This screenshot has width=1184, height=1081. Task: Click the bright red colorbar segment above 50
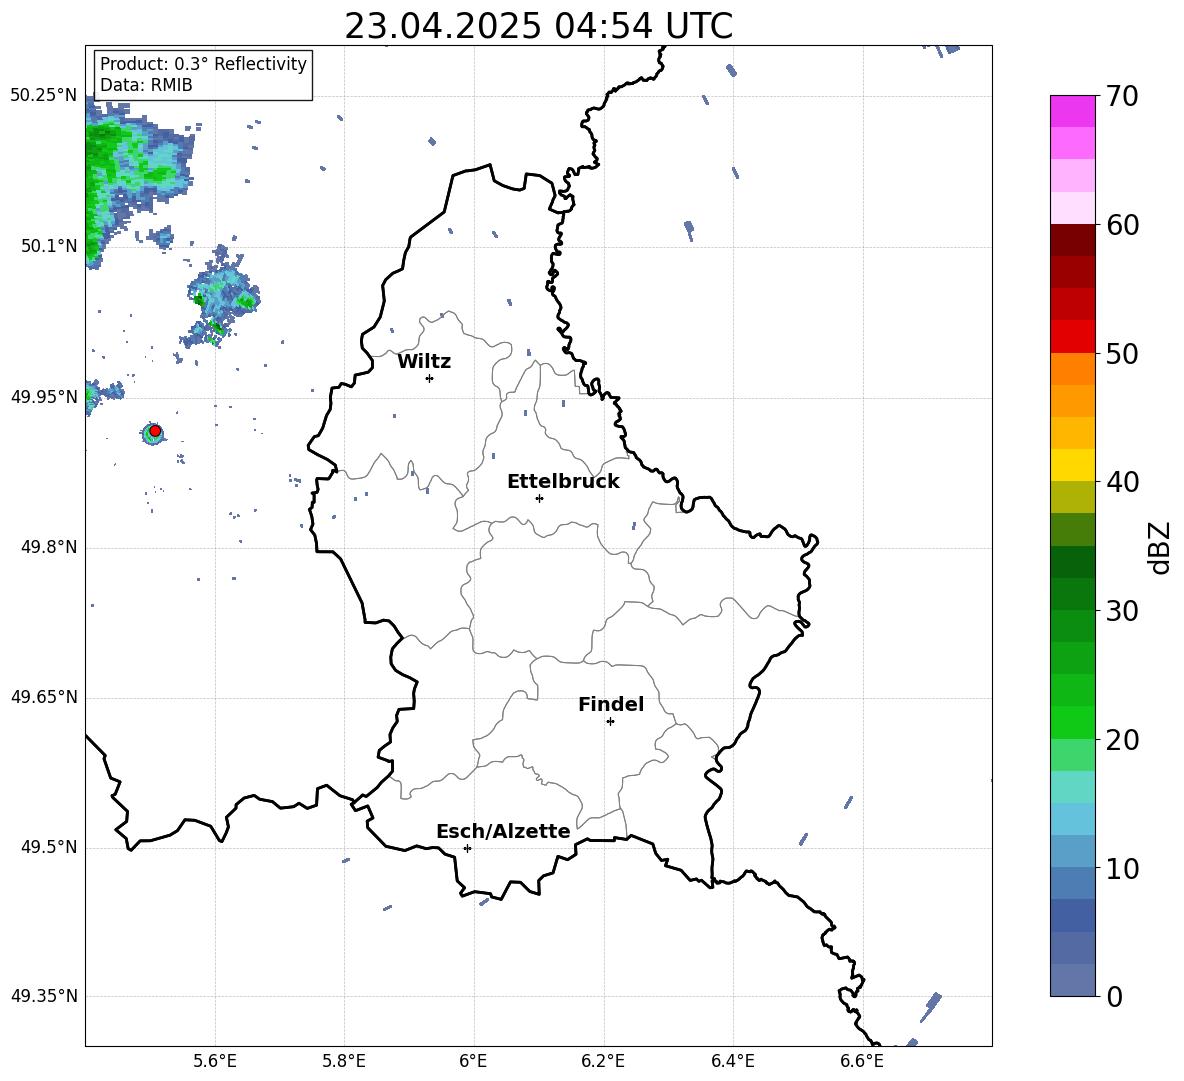(1072, 337)
